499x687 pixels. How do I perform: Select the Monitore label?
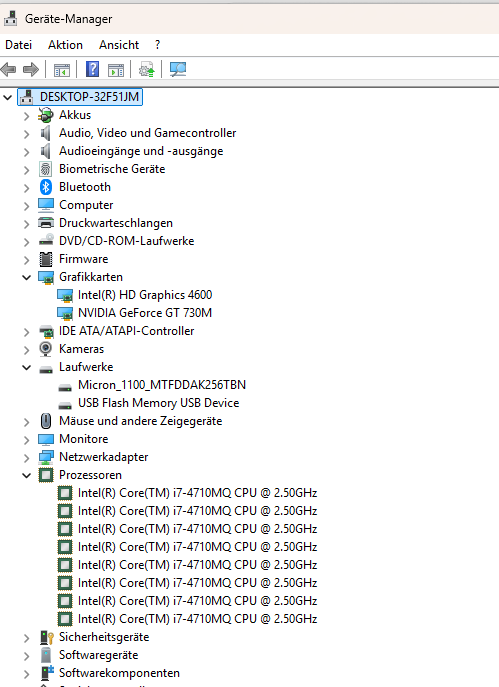coord(84,439)
